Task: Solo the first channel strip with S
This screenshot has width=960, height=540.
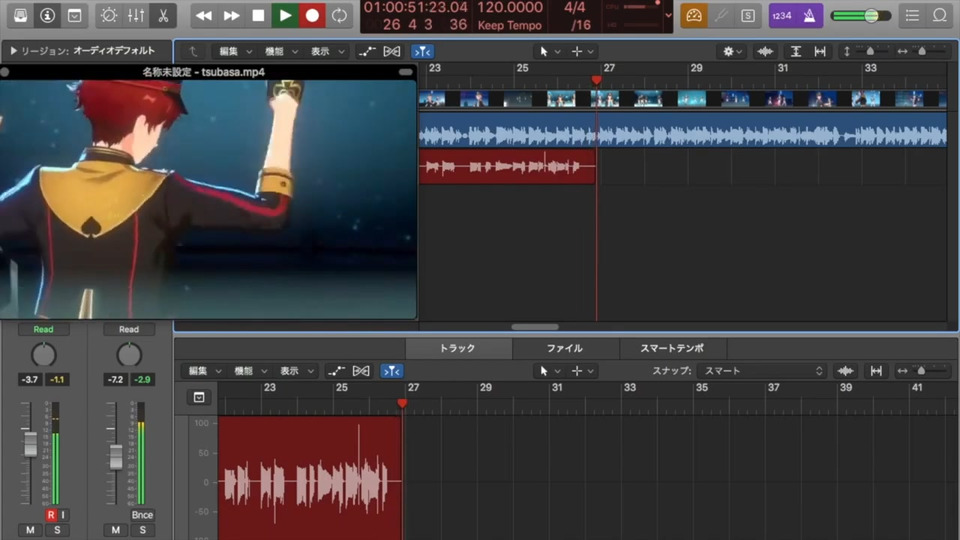Action: point(57,530)
